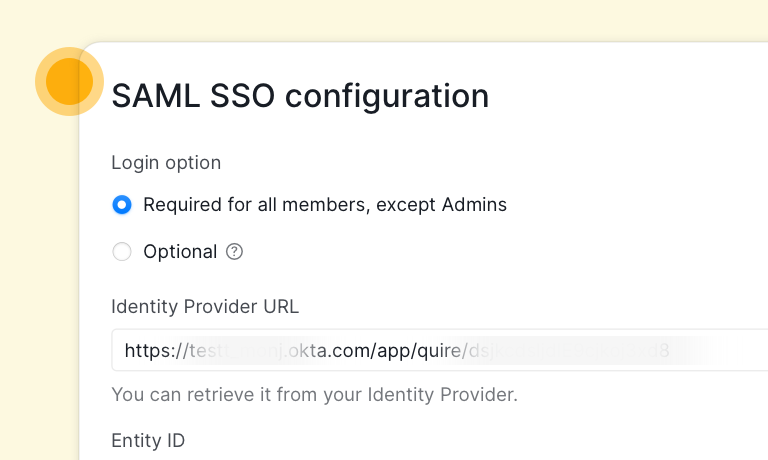Select the Optional login radio button
768x460 pixels.
pos(122,252)
